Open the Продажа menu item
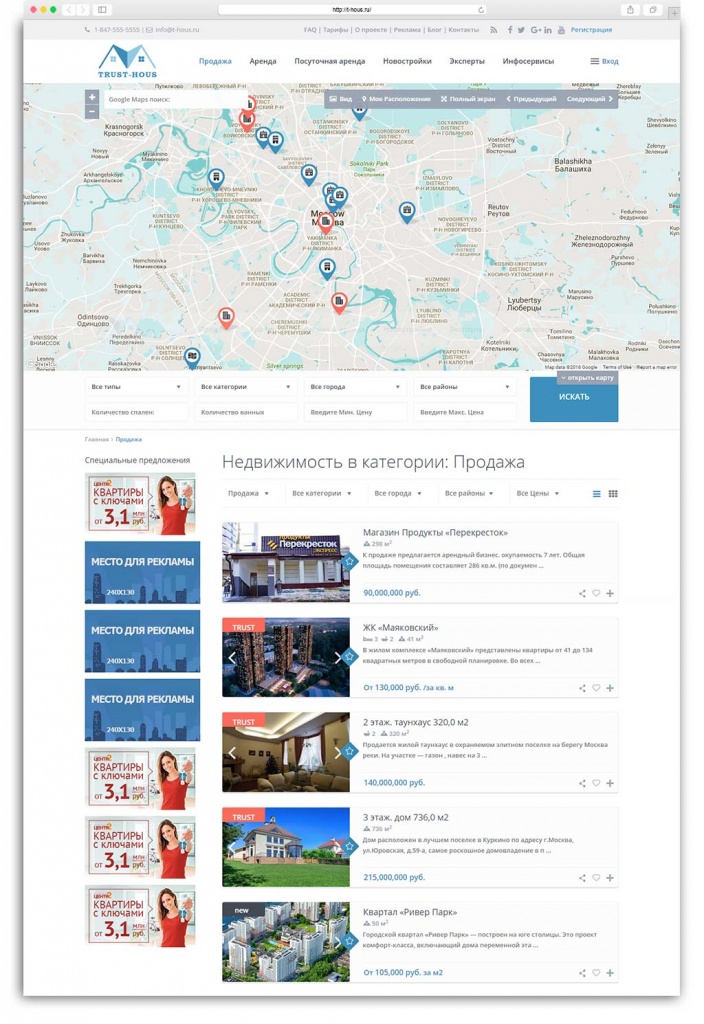The image size is (704, 1024). tap(216, 61)
